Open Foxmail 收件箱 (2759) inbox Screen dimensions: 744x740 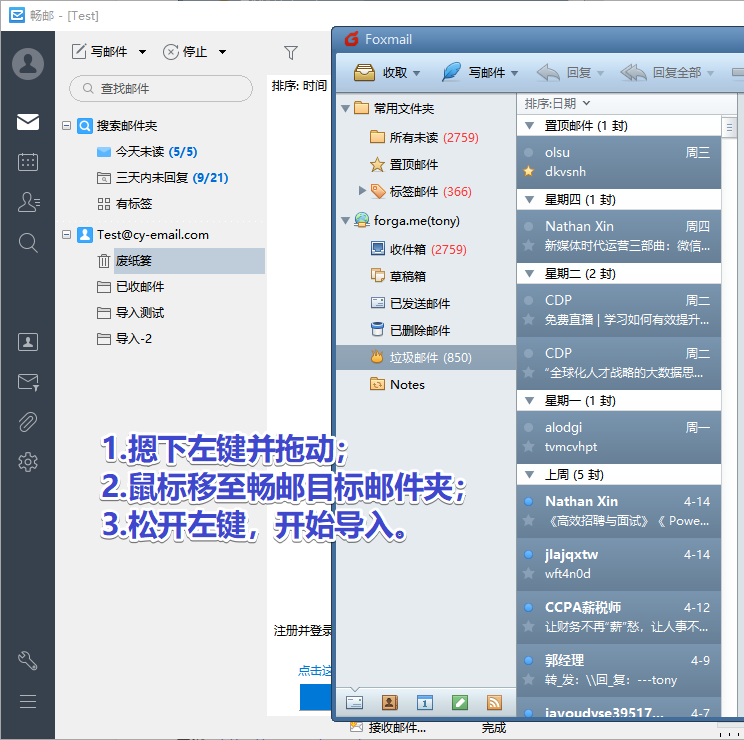[x=418, y=249]
